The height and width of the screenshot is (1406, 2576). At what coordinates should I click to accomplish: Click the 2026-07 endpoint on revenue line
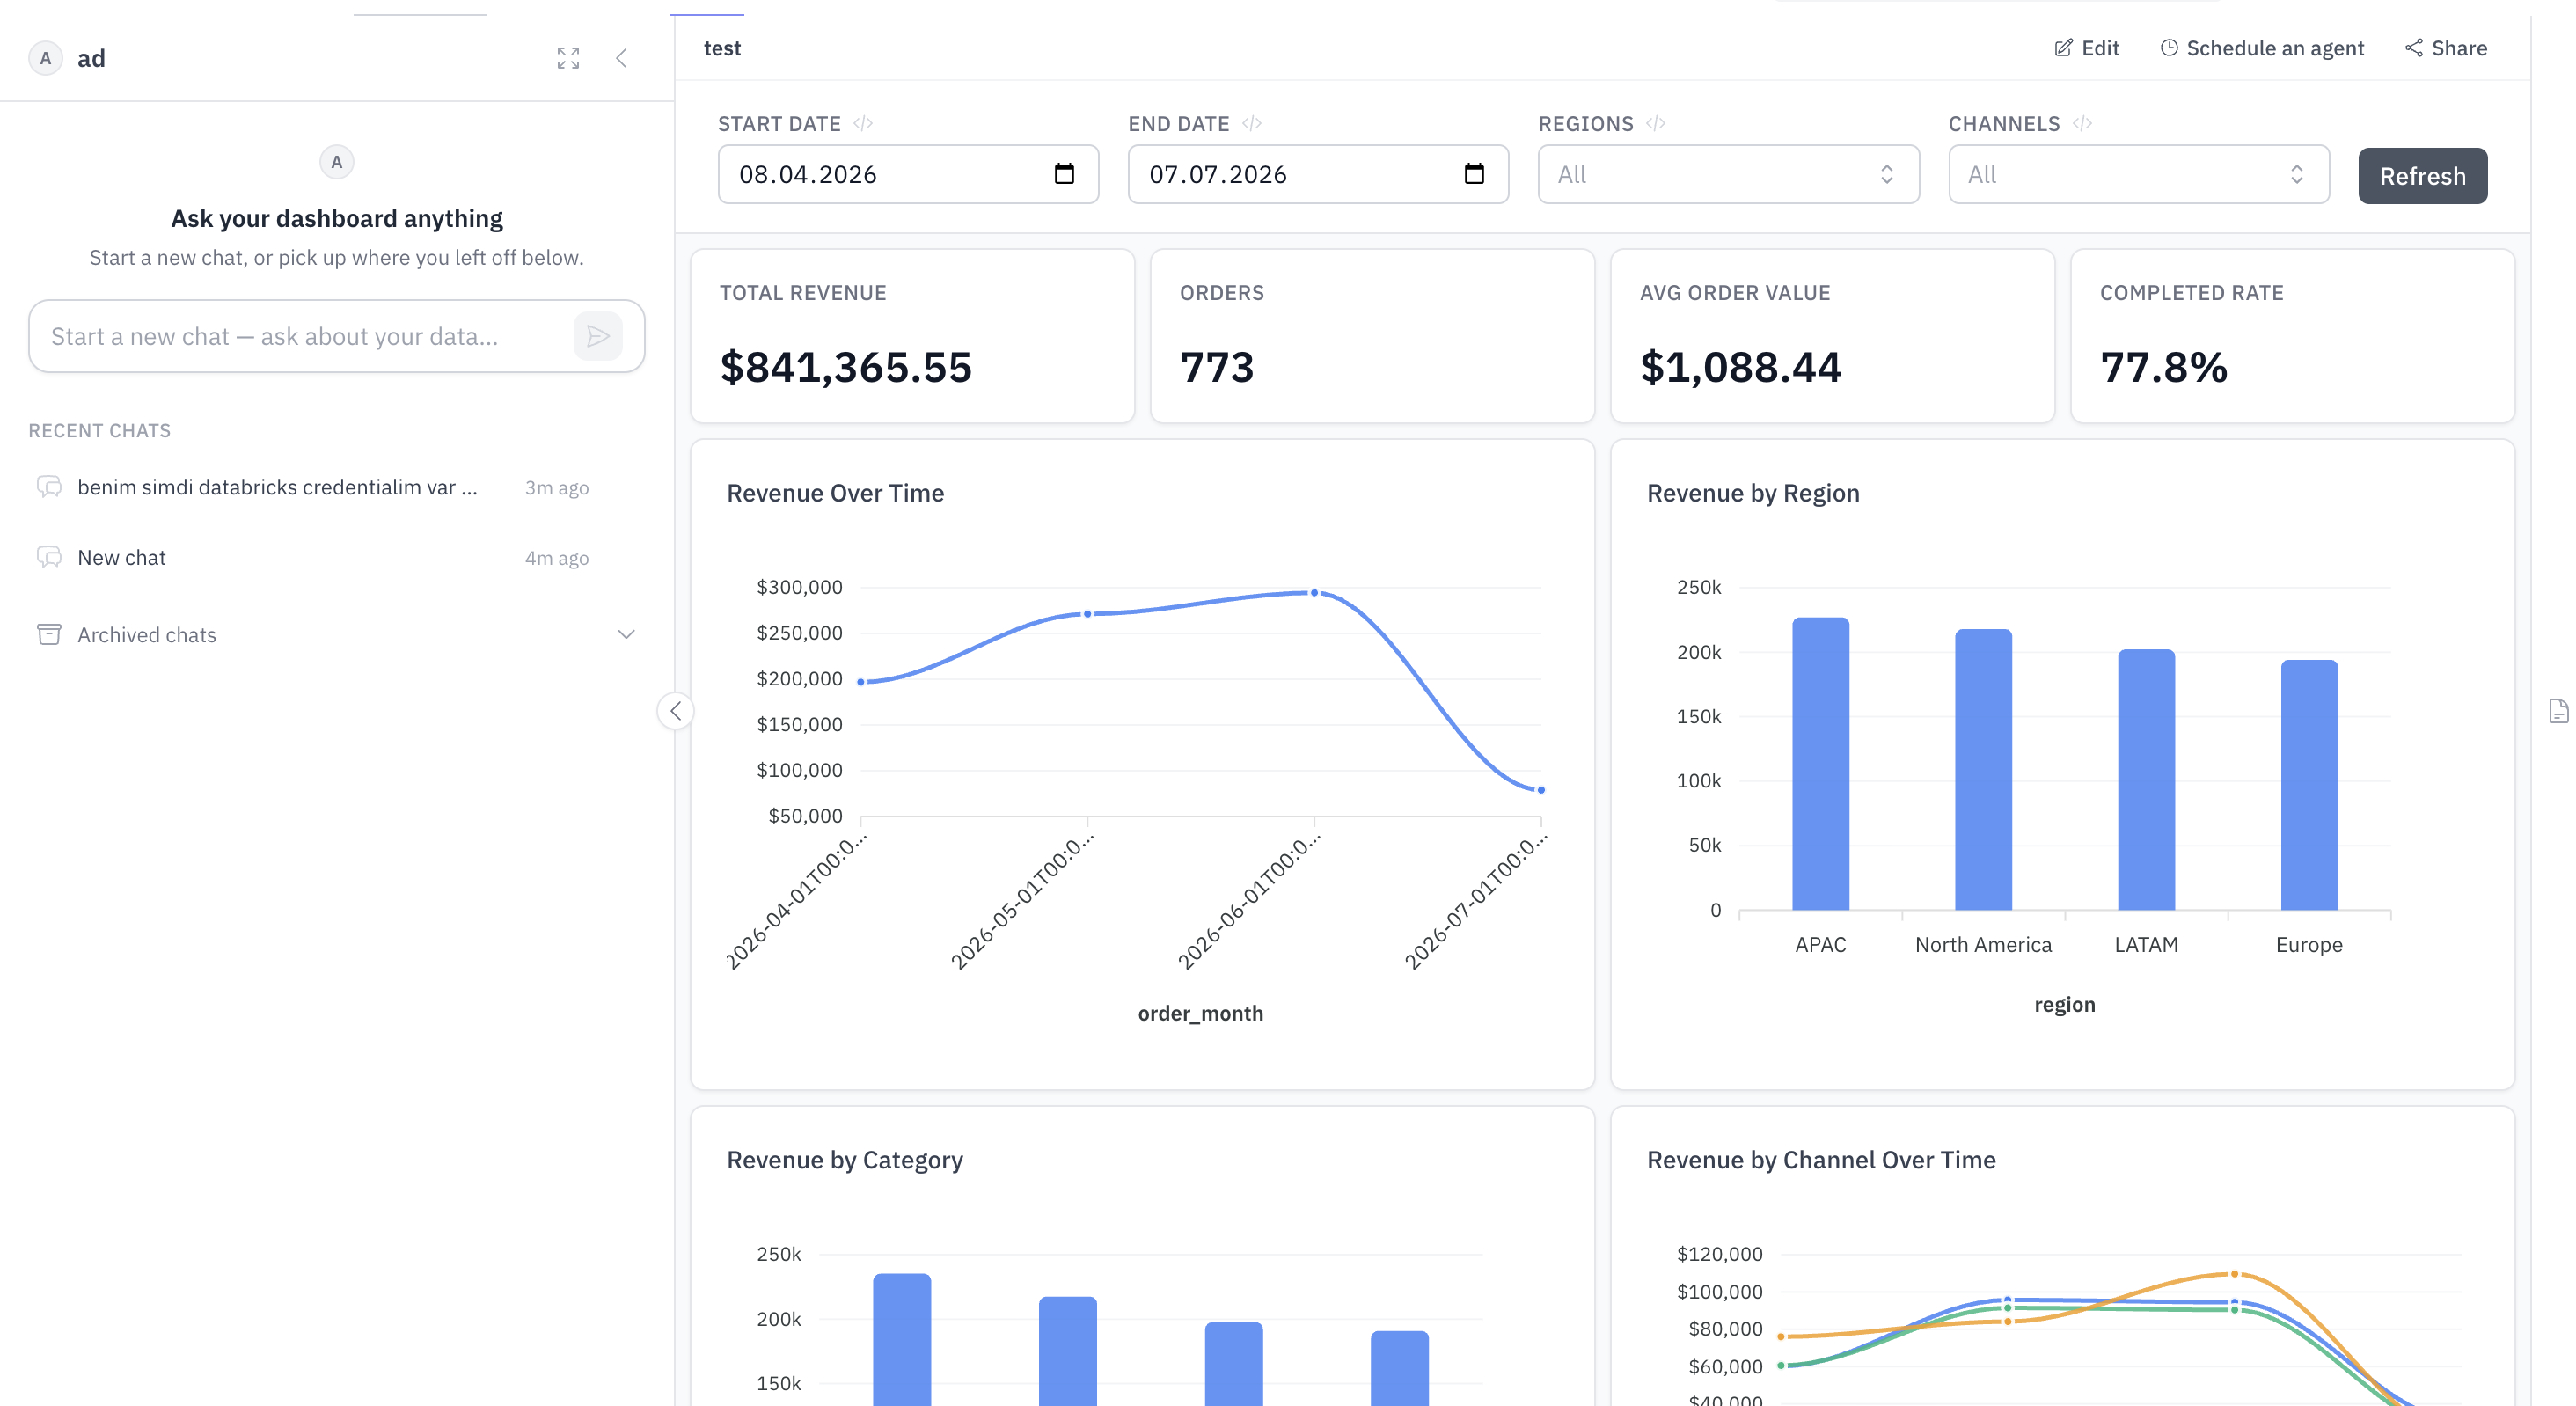tap(1541, 790)
